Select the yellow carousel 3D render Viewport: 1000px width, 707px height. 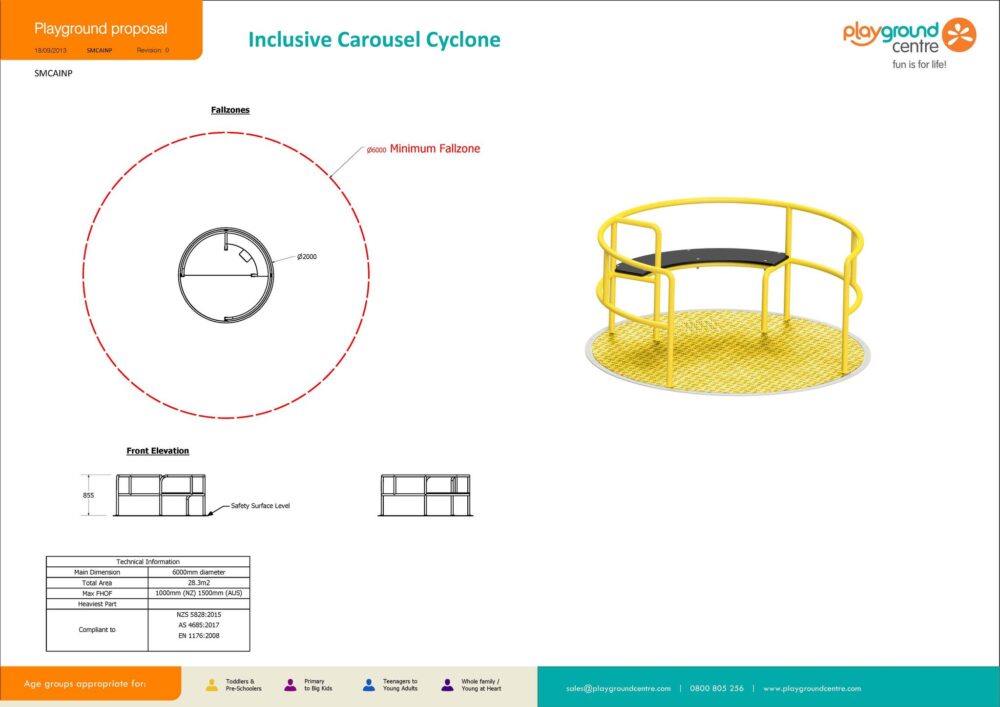[727, 295]
